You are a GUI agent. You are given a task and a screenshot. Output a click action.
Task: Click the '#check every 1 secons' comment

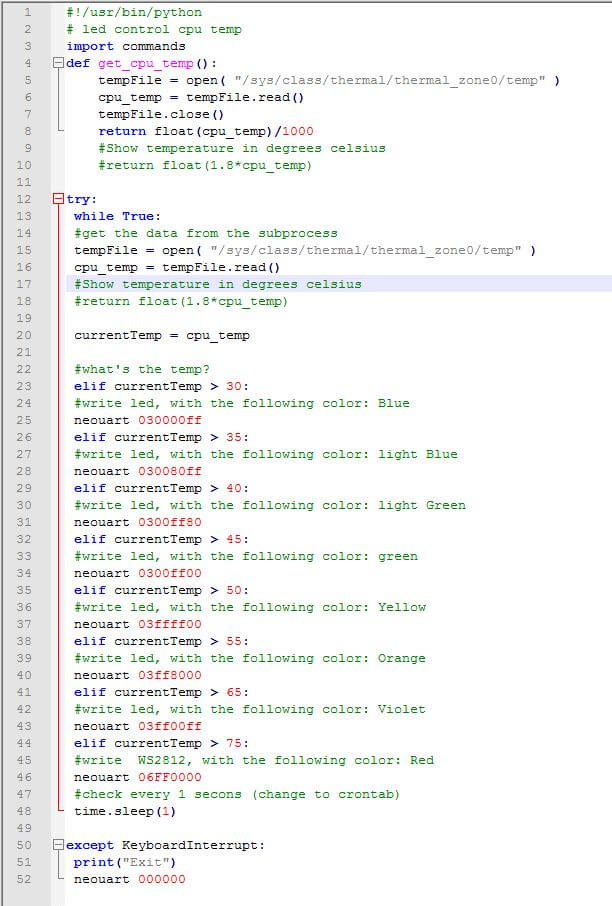coord(237,794)
